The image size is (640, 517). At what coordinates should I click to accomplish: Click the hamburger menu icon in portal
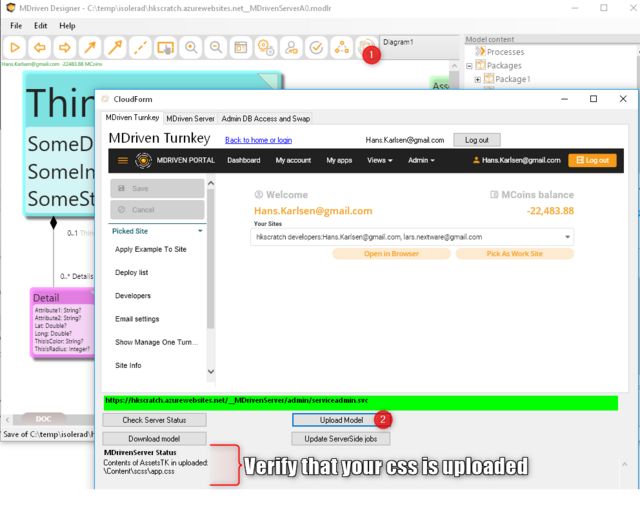(122, 160)
